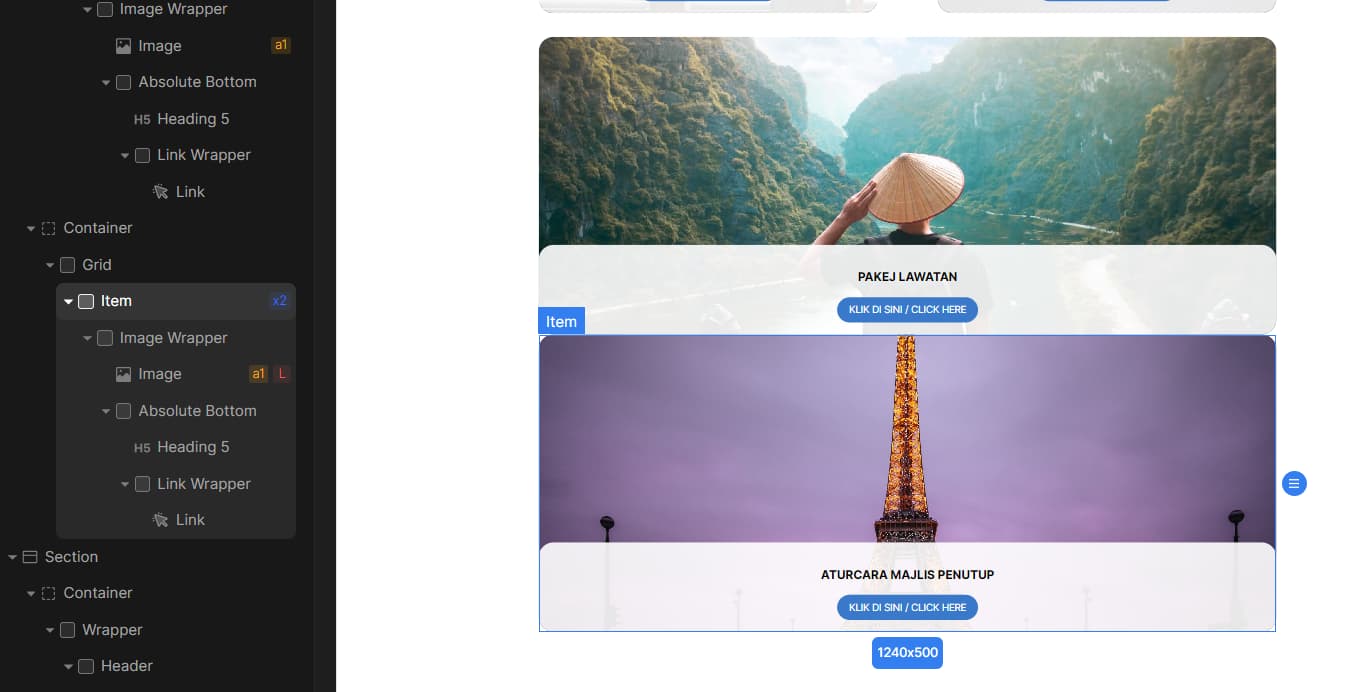Click the blue round menu handle beside the canvas
The image size is (1347, 692).
point(1294,484)
